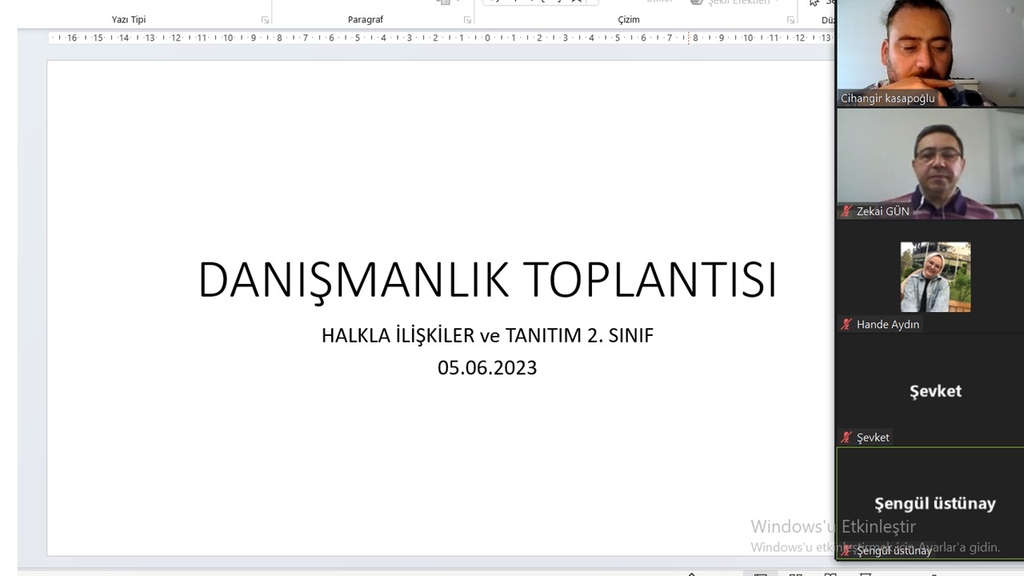
Task: Unmute Hande Aydın's microphone
Action: (846, 324)
